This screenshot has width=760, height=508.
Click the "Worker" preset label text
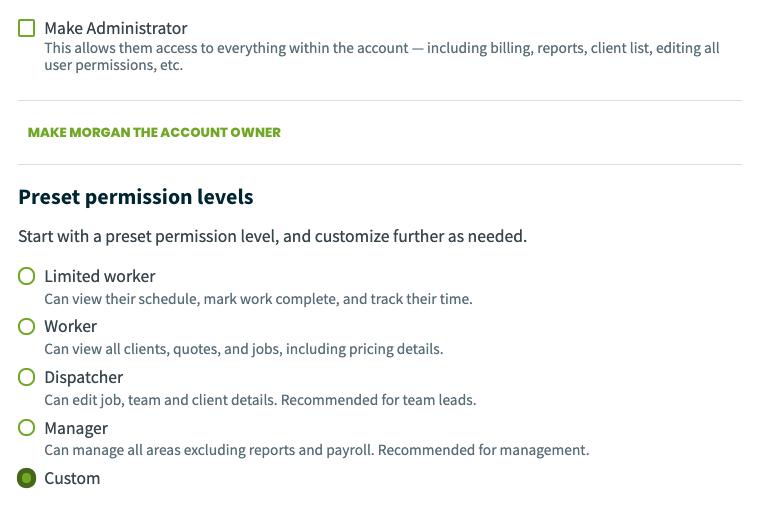click(71, 327)
